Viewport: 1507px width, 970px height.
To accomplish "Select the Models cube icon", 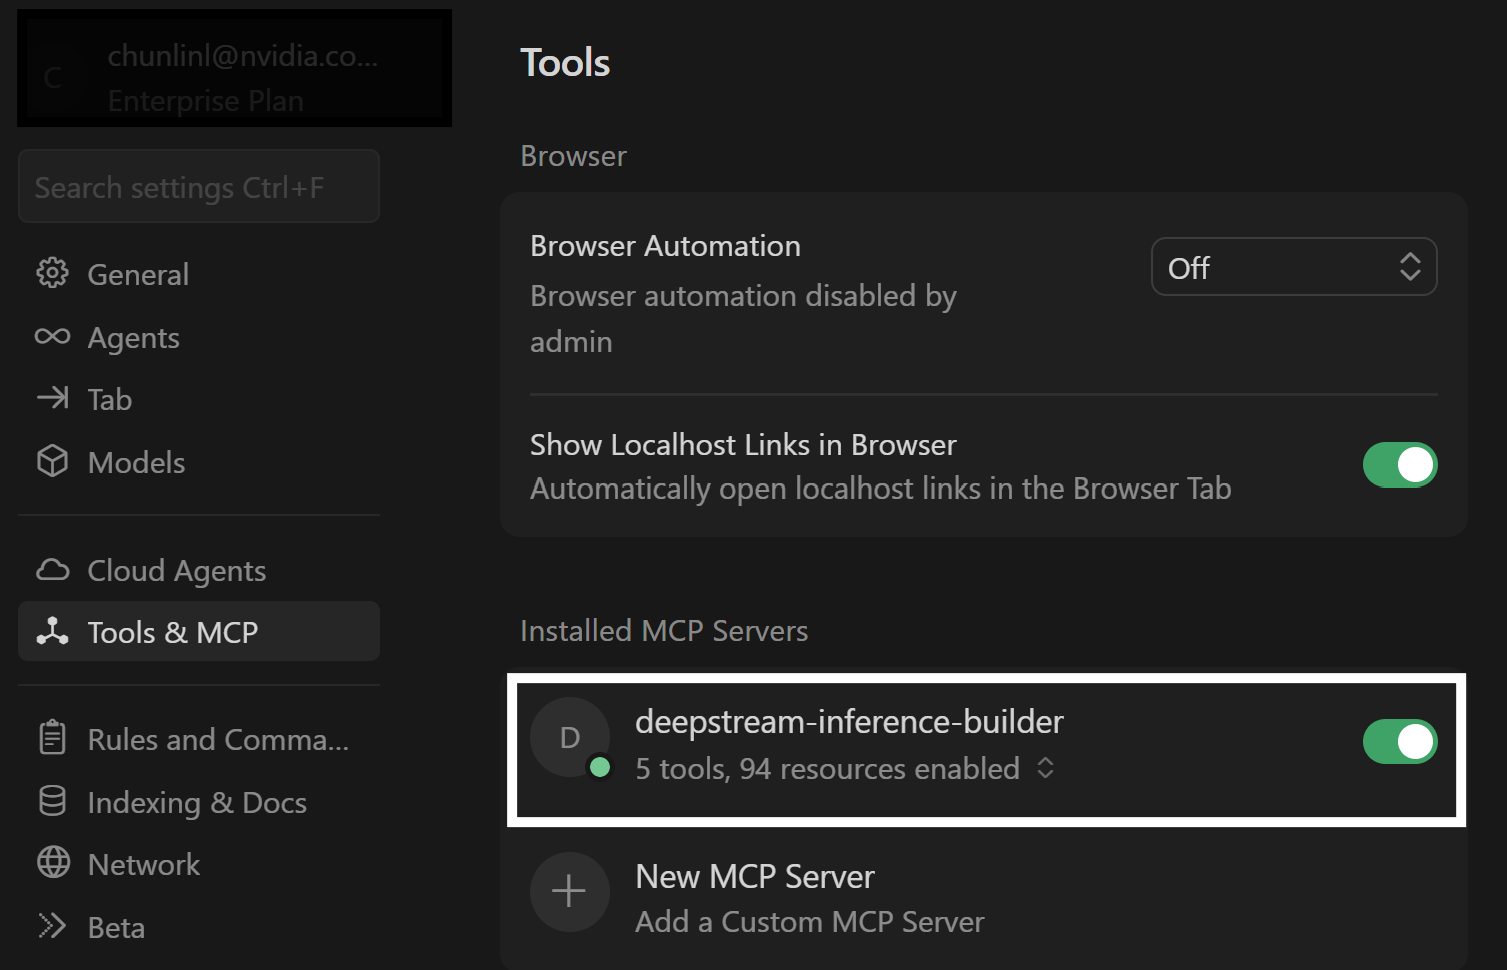I will [53, 461].
